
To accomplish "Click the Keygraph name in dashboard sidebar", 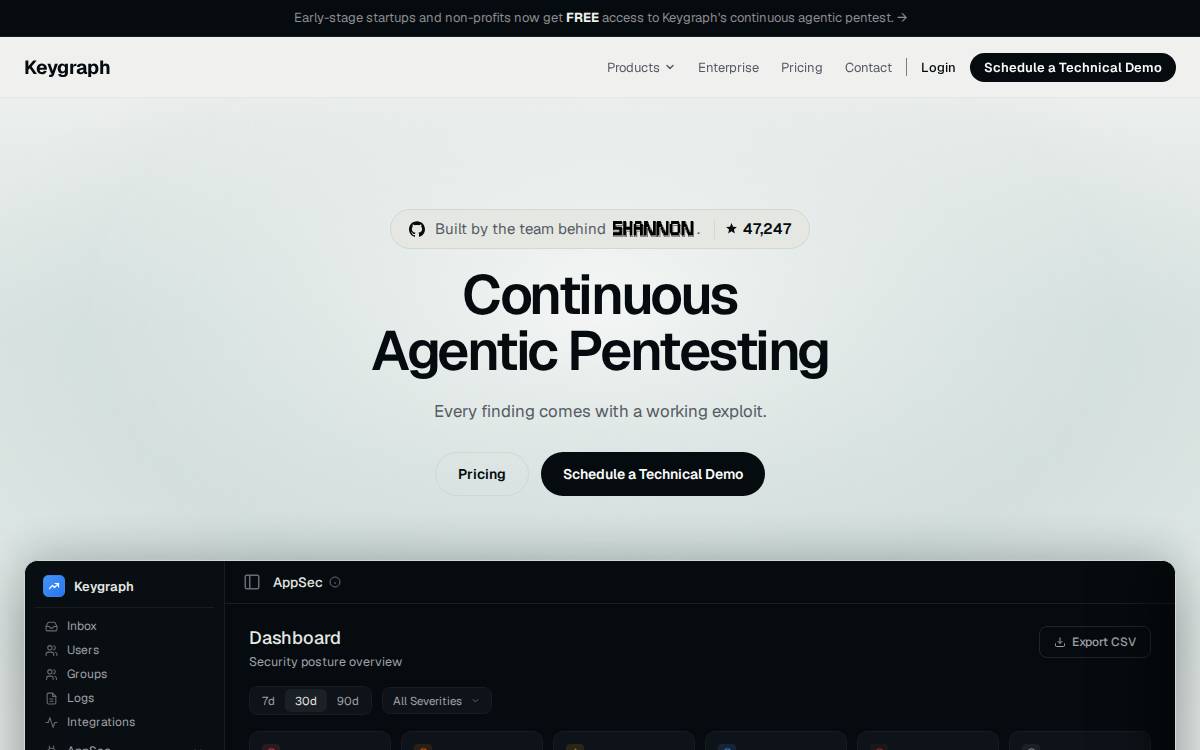I will 104,587.
